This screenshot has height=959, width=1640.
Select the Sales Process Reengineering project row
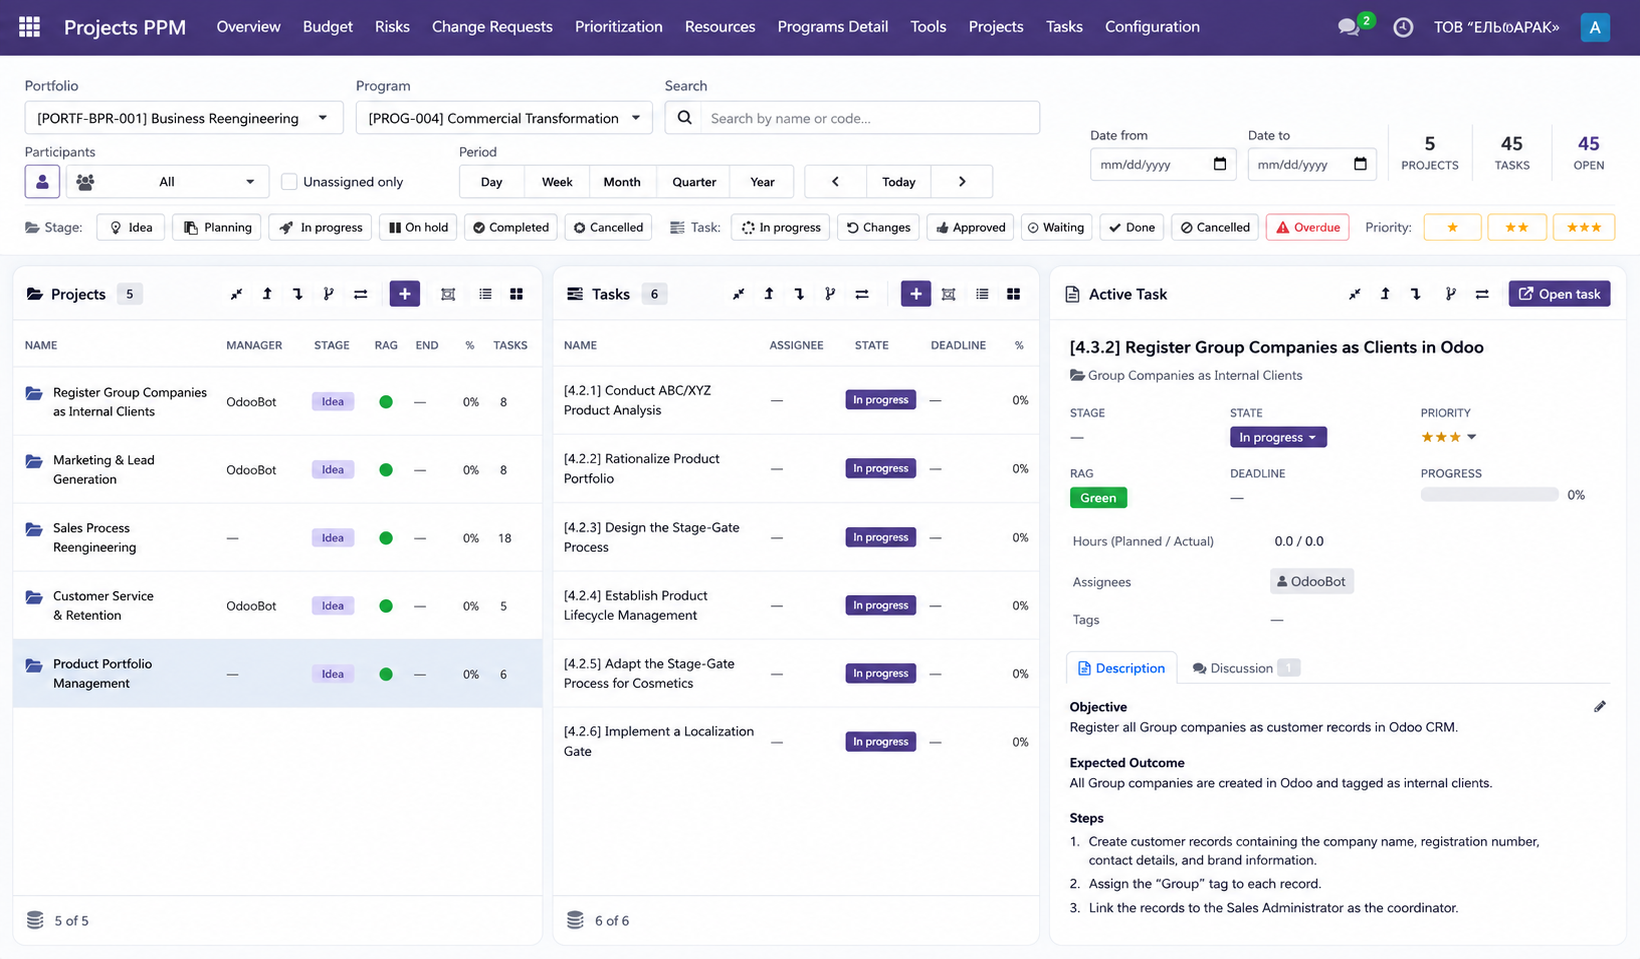tap(277, 538)
